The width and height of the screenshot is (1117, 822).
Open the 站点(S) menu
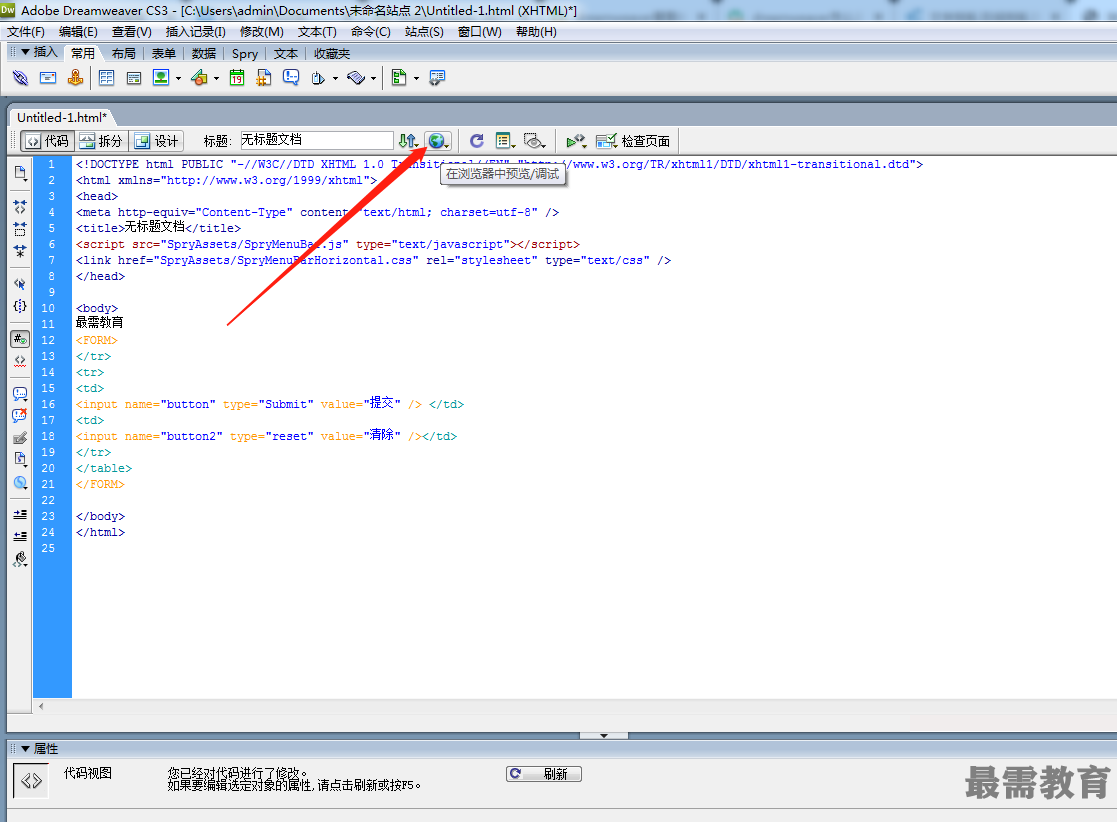424,31
